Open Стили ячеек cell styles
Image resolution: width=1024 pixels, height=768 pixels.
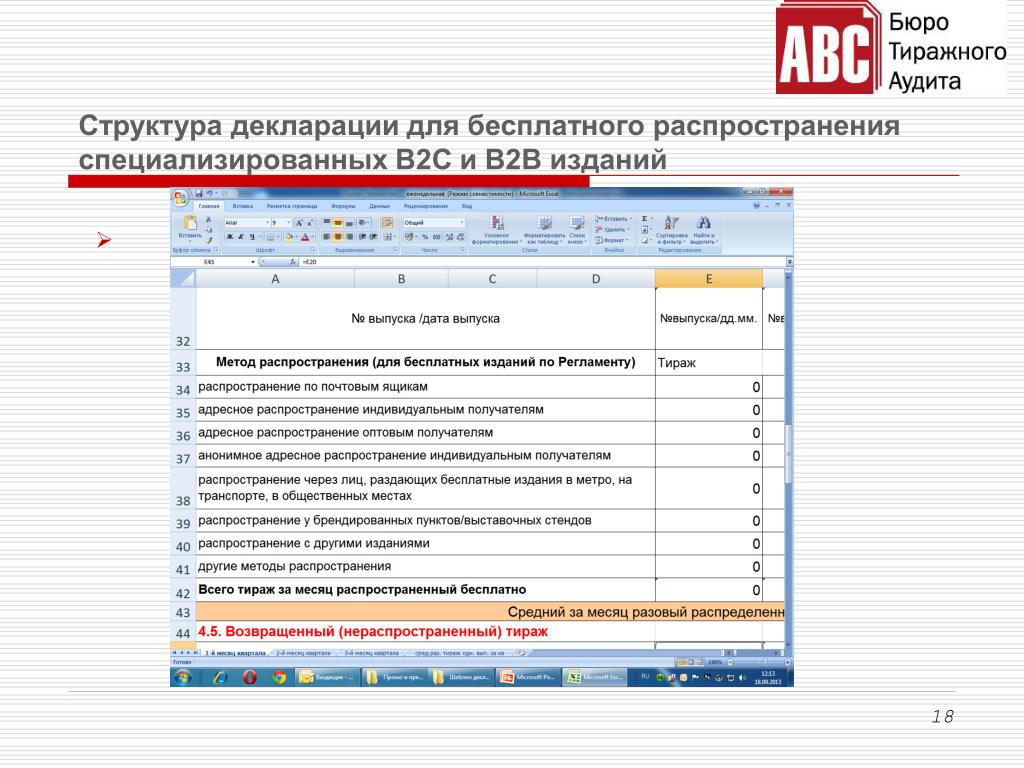(577, 230)
